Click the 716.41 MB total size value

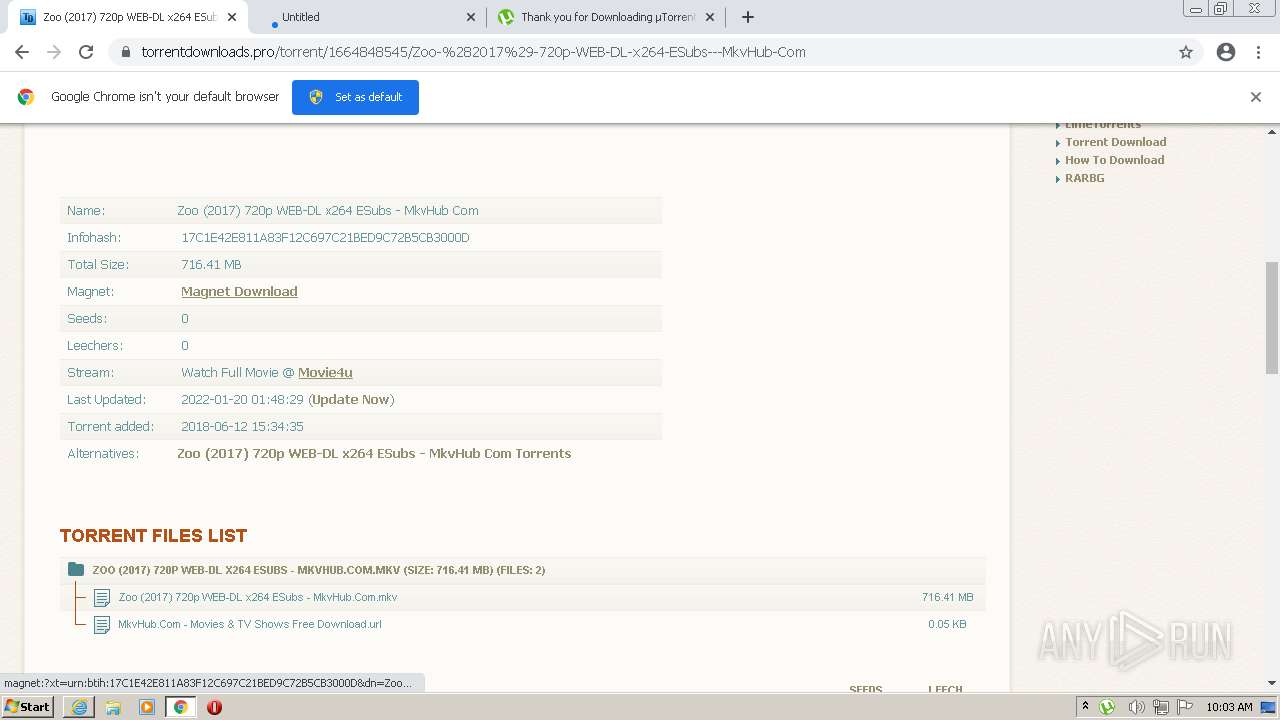[x=211, y=265]
